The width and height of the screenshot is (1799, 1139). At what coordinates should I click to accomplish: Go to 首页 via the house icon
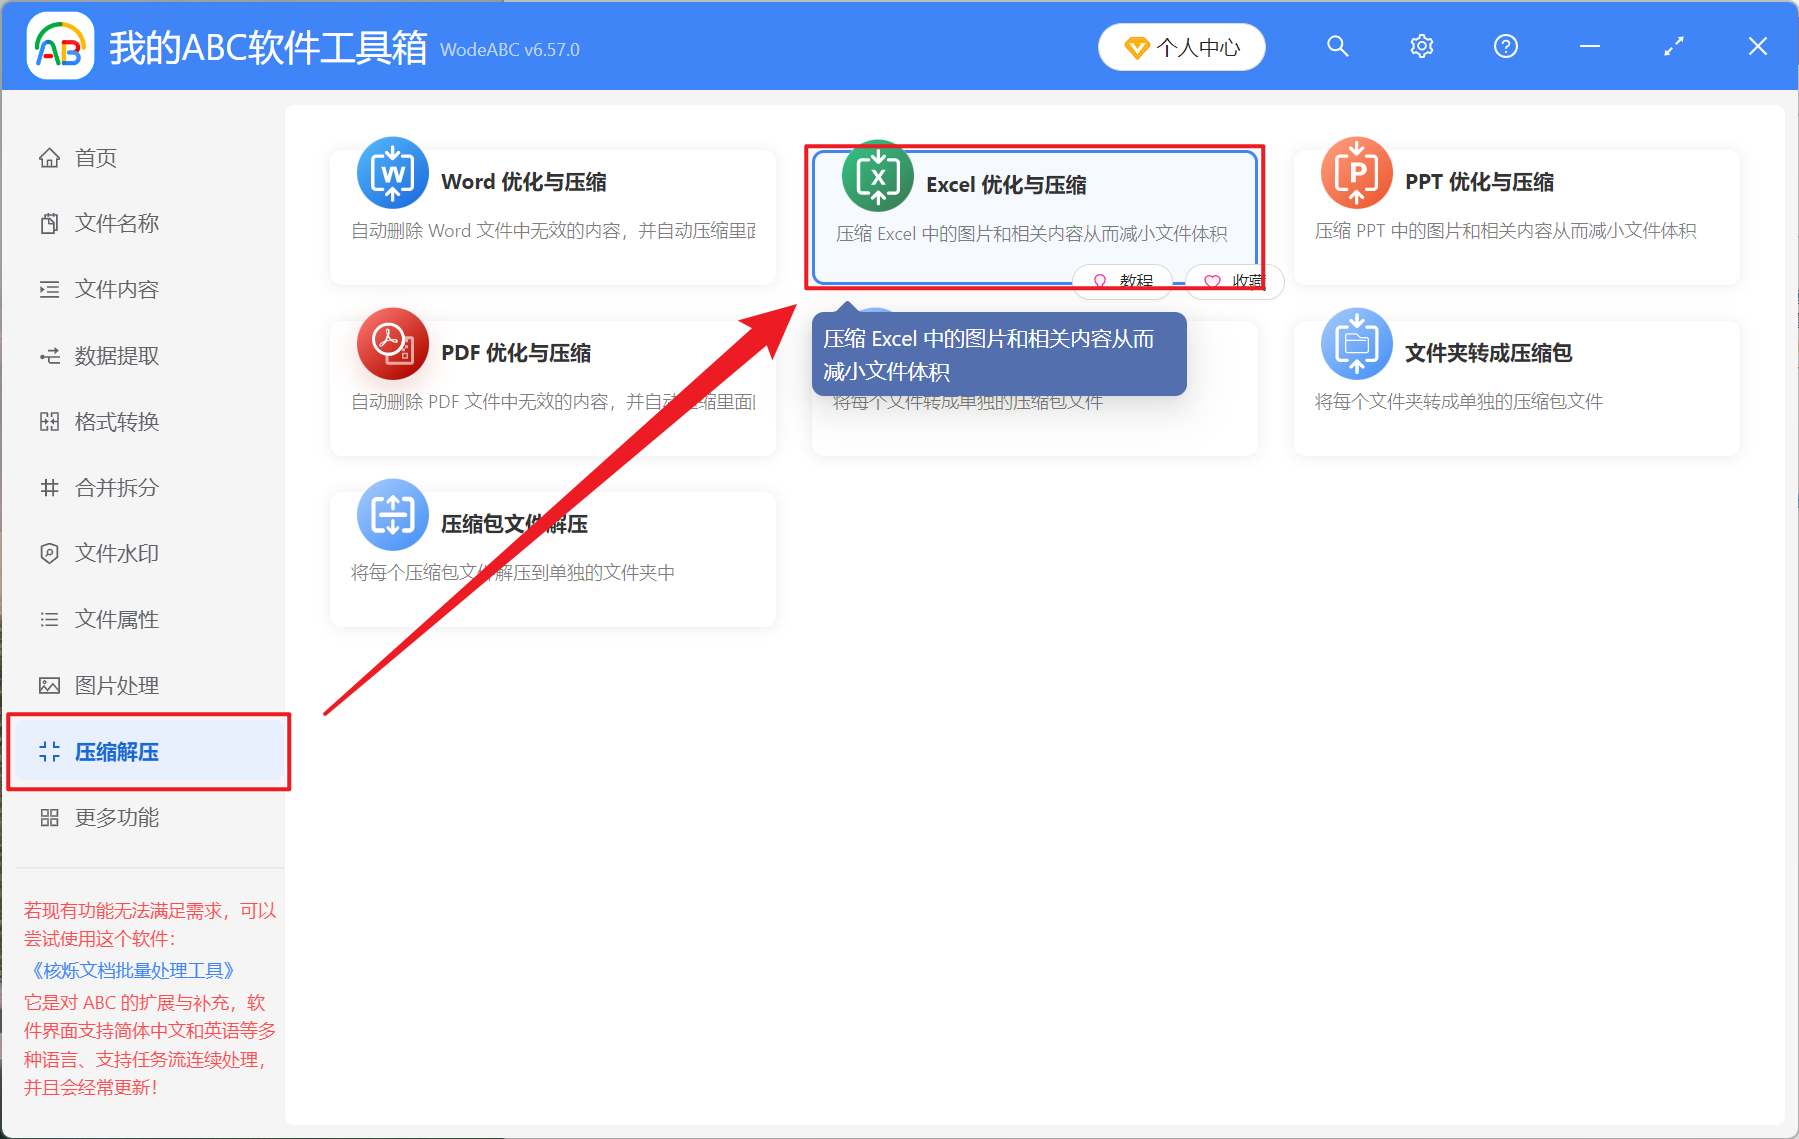(x=49, y=158)
